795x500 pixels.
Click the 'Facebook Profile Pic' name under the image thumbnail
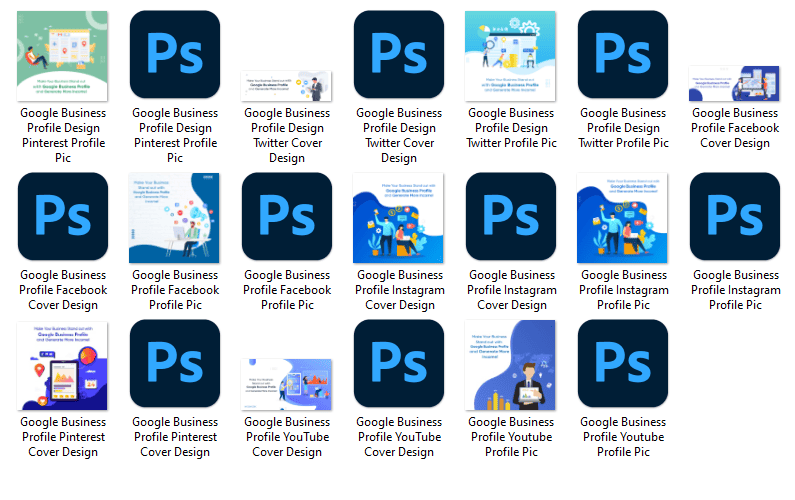(x=175, y=290)
